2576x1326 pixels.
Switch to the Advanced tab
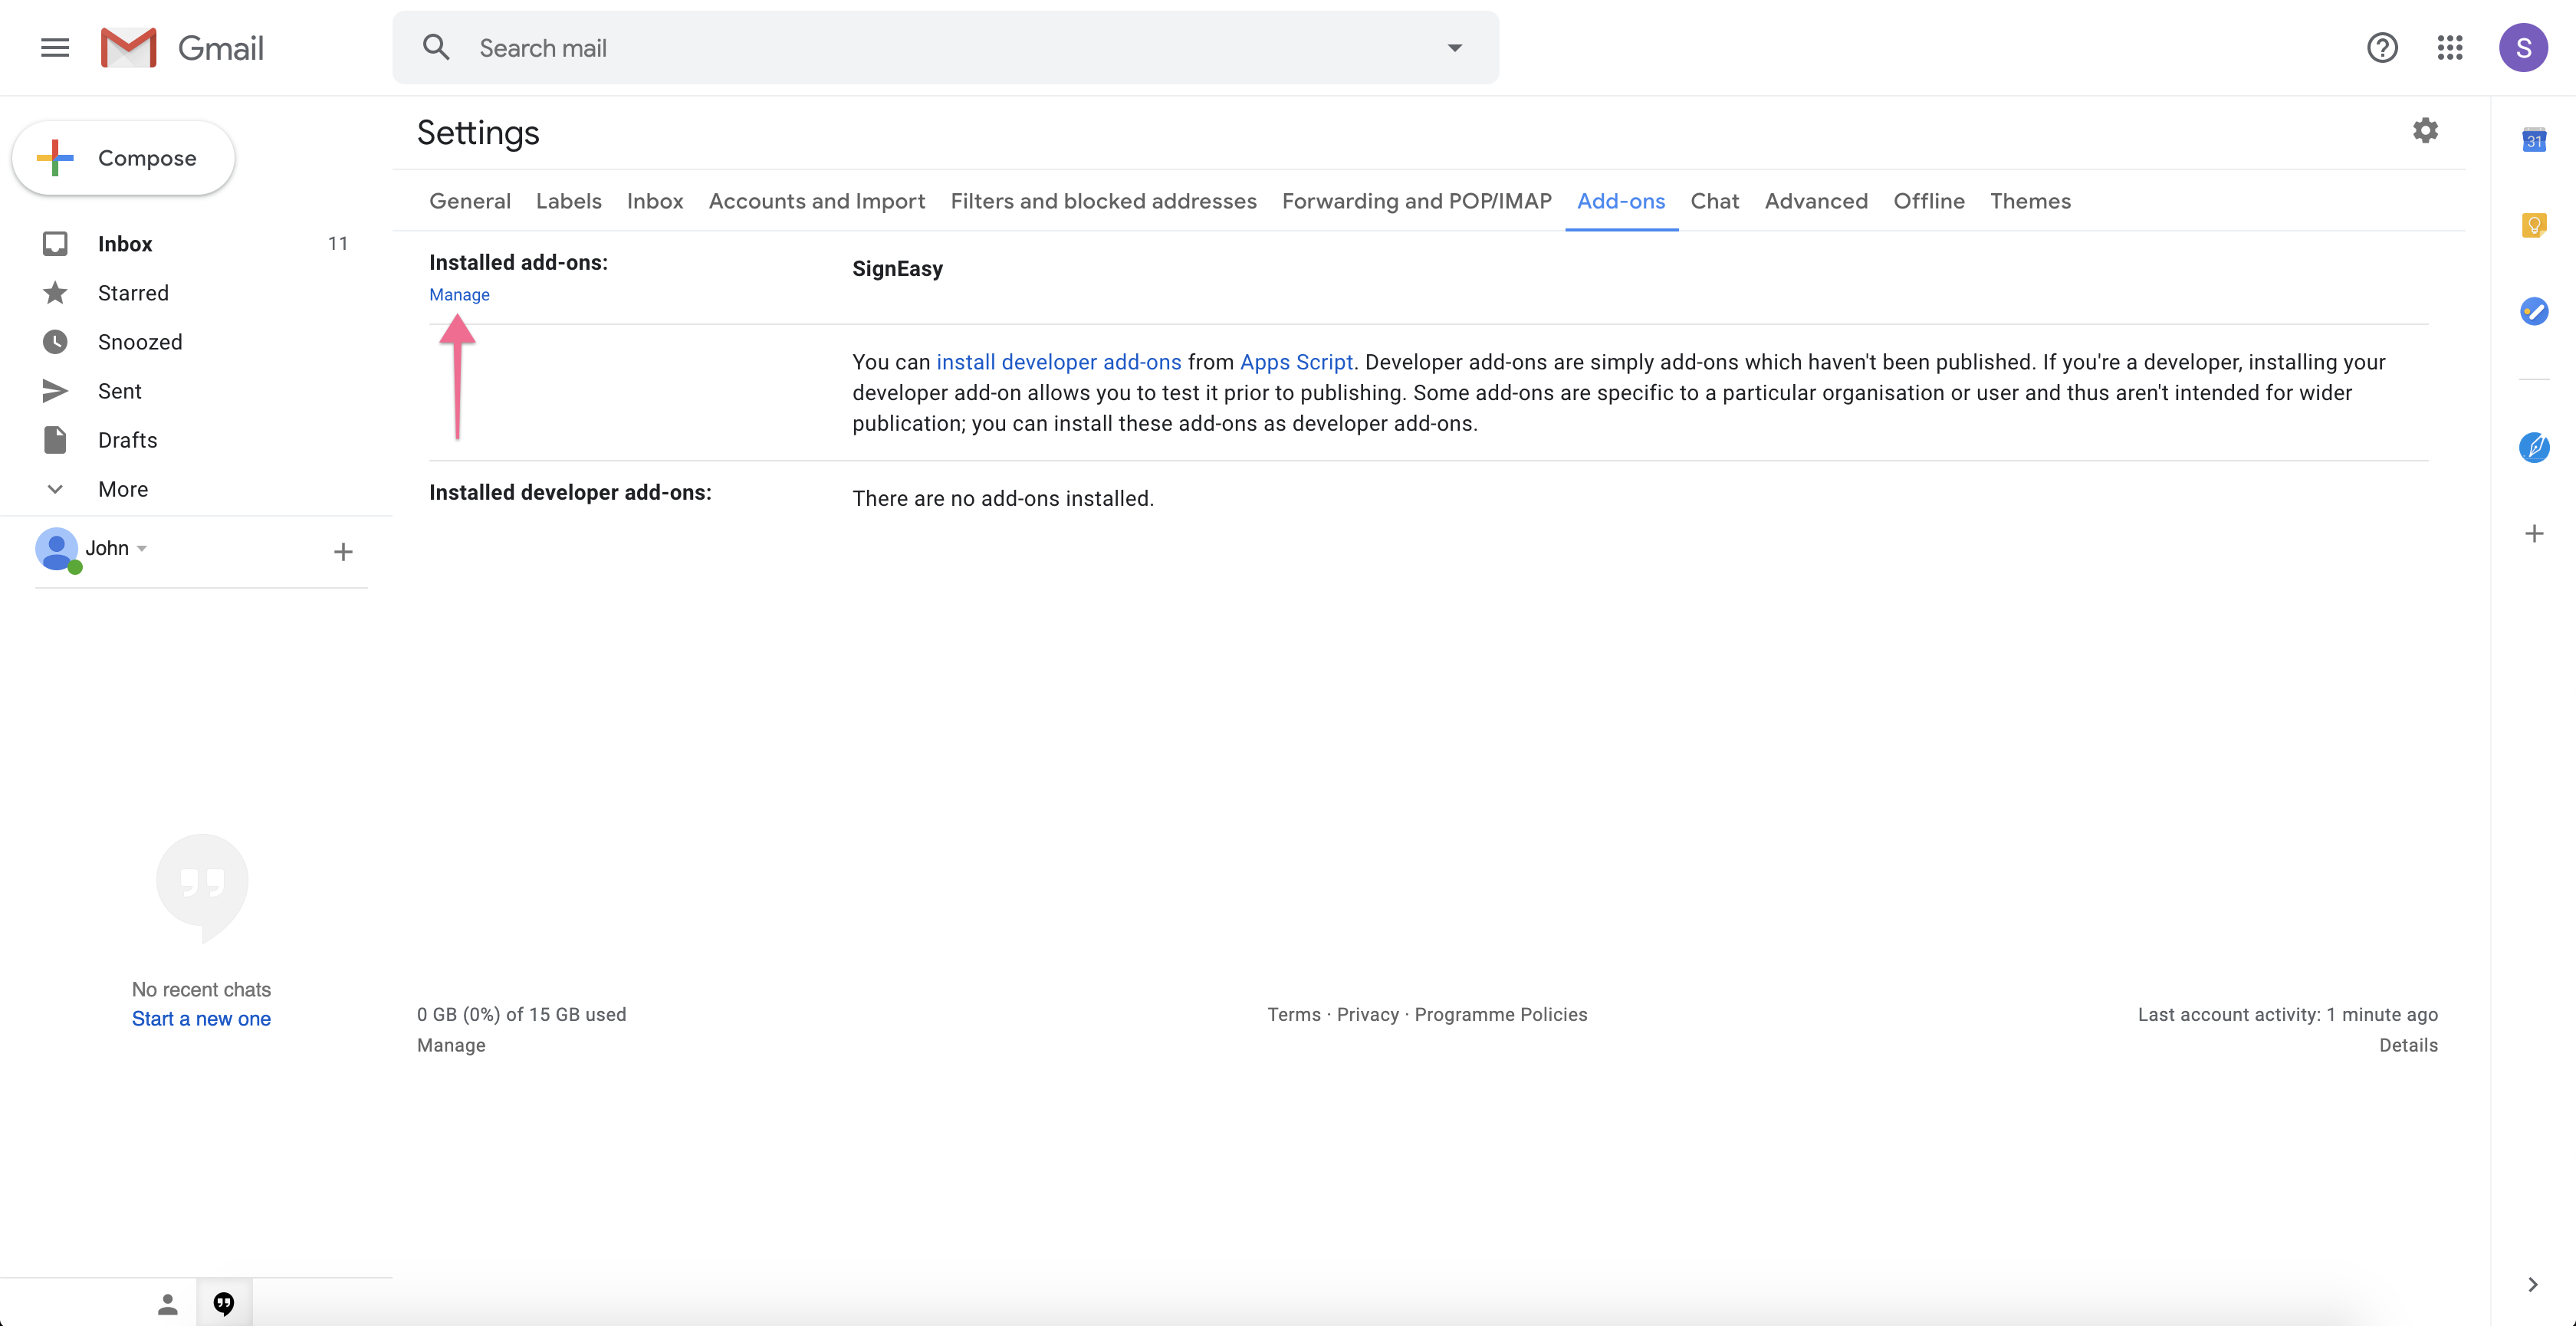(x=1816, y=201)
